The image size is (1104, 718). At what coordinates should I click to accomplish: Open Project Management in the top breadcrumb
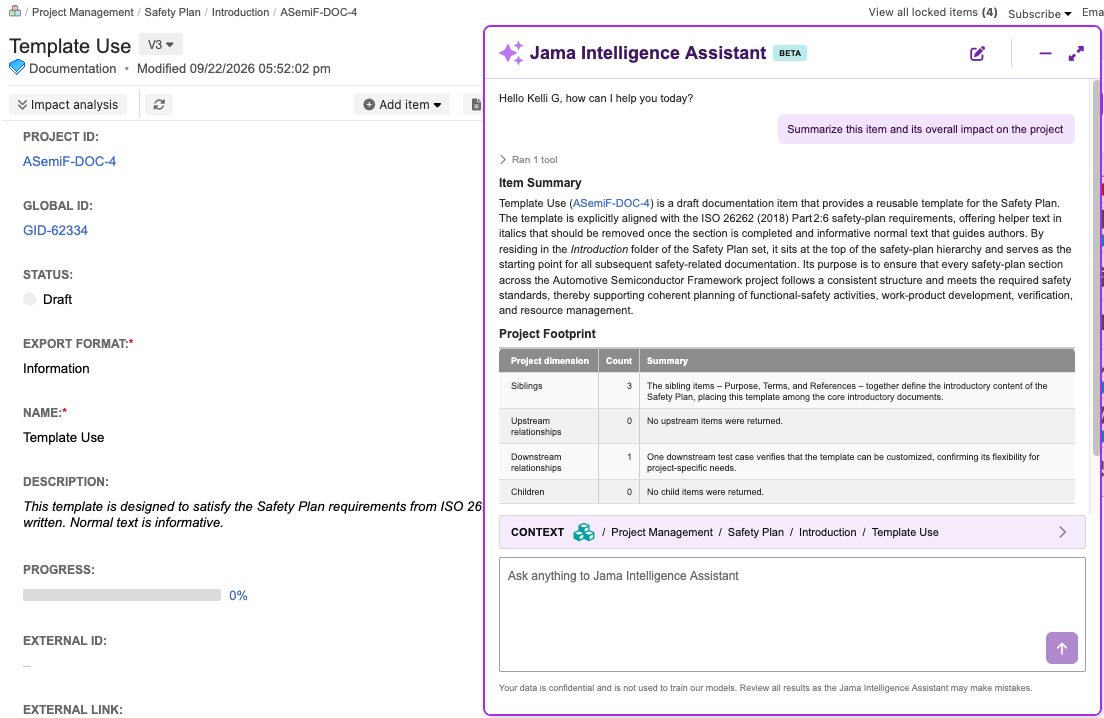point(82,12)
